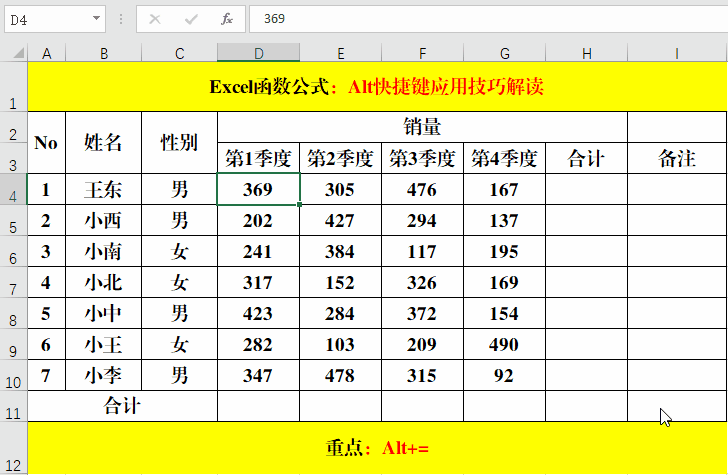
Task: Select column B header
Action: 104,53
